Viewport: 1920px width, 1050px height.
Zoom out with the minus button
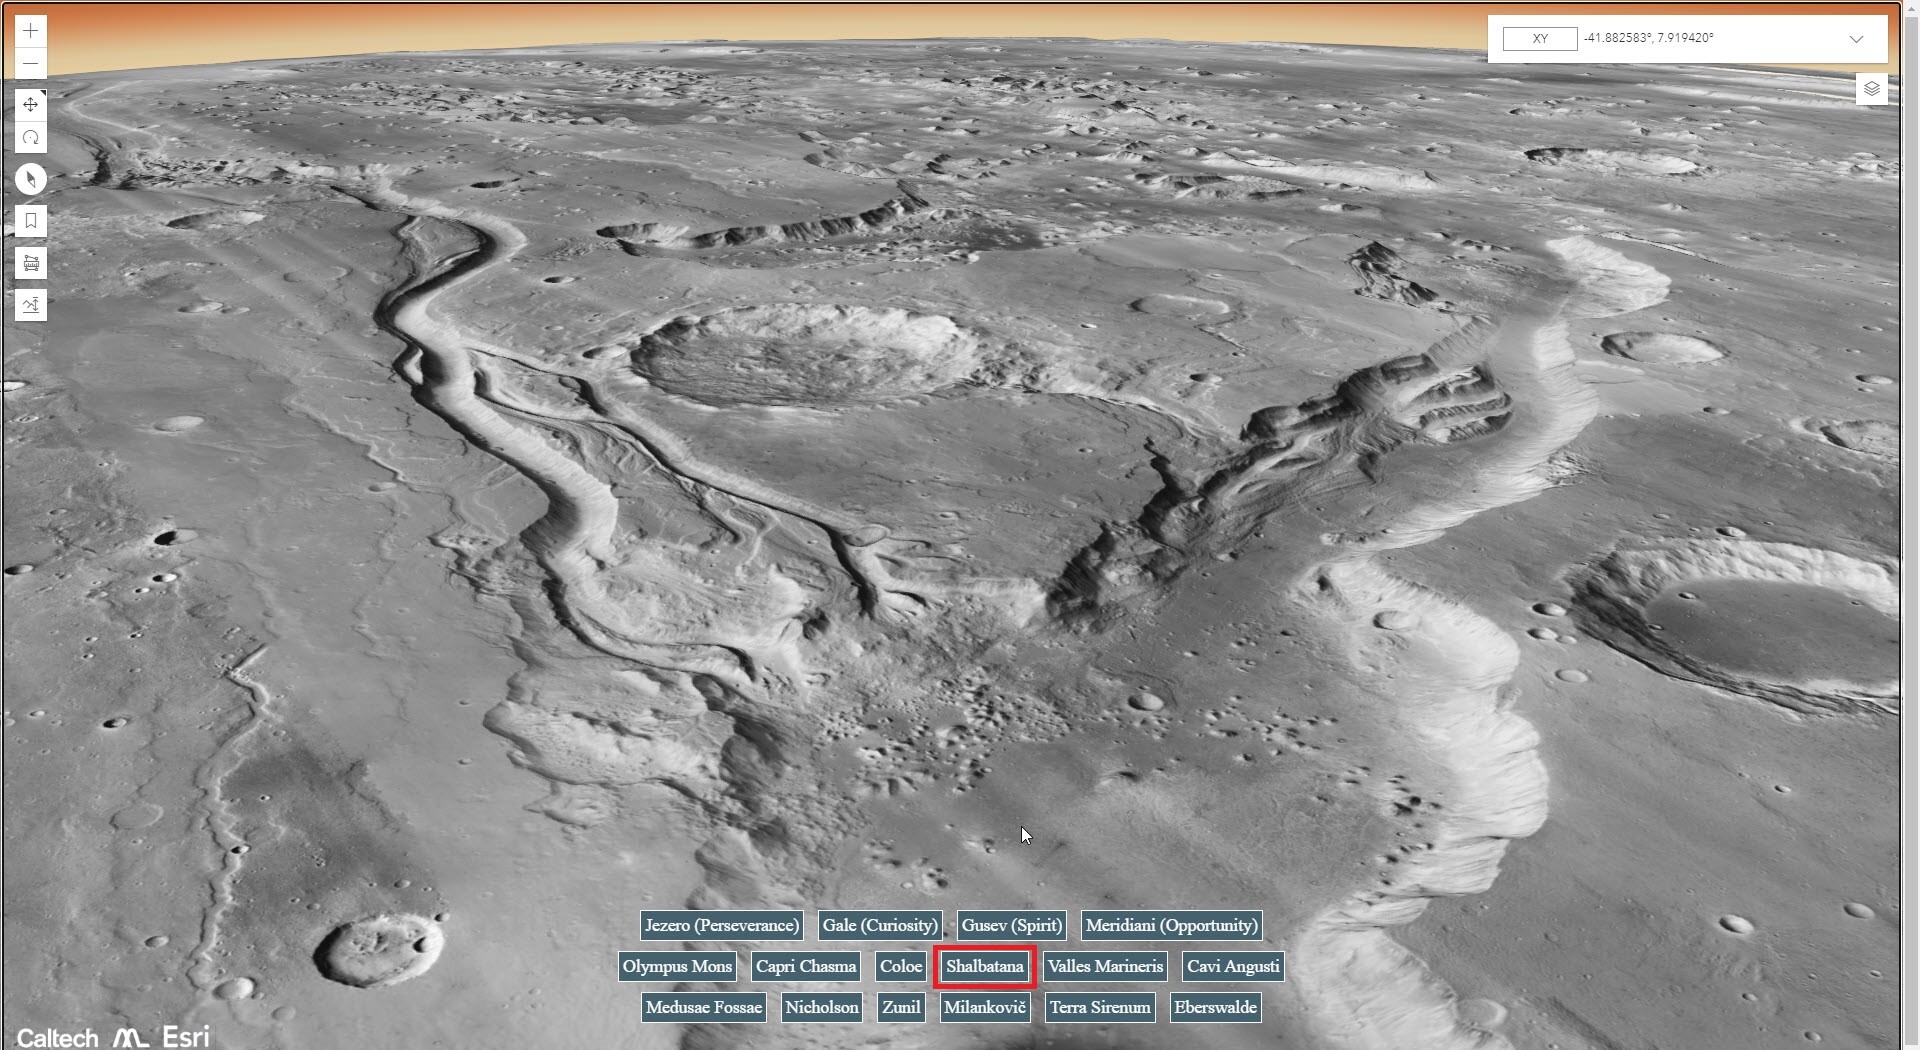click(x=31, y=63)
